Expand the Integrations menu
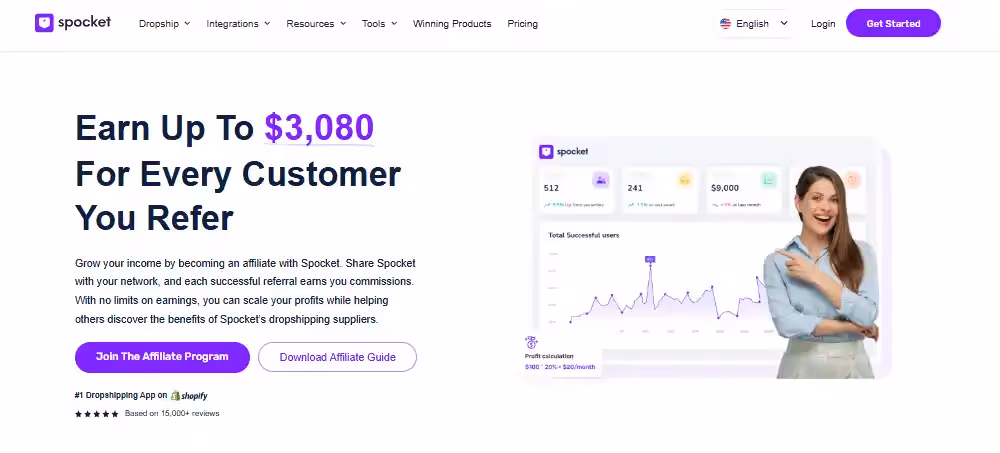 click(238, 24)
